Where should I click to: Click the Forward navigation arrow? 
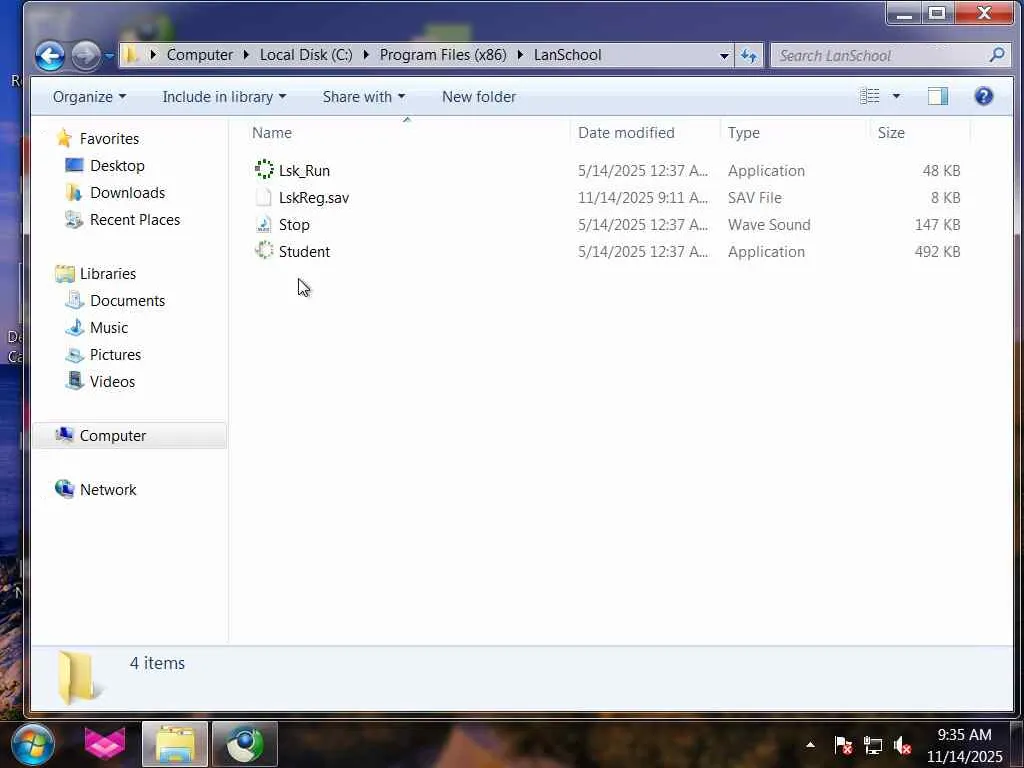(x=86, y=56)
